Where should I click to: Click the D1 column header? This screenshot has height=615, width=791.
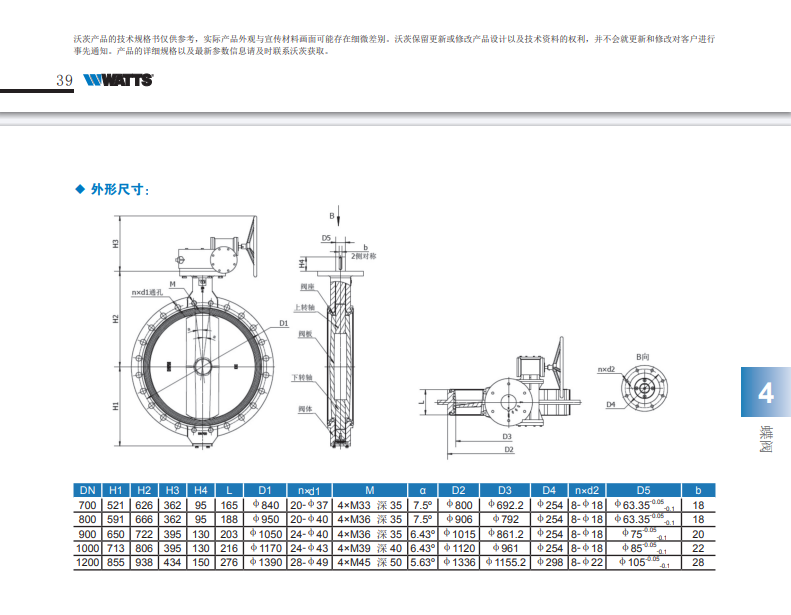[265, 490]
